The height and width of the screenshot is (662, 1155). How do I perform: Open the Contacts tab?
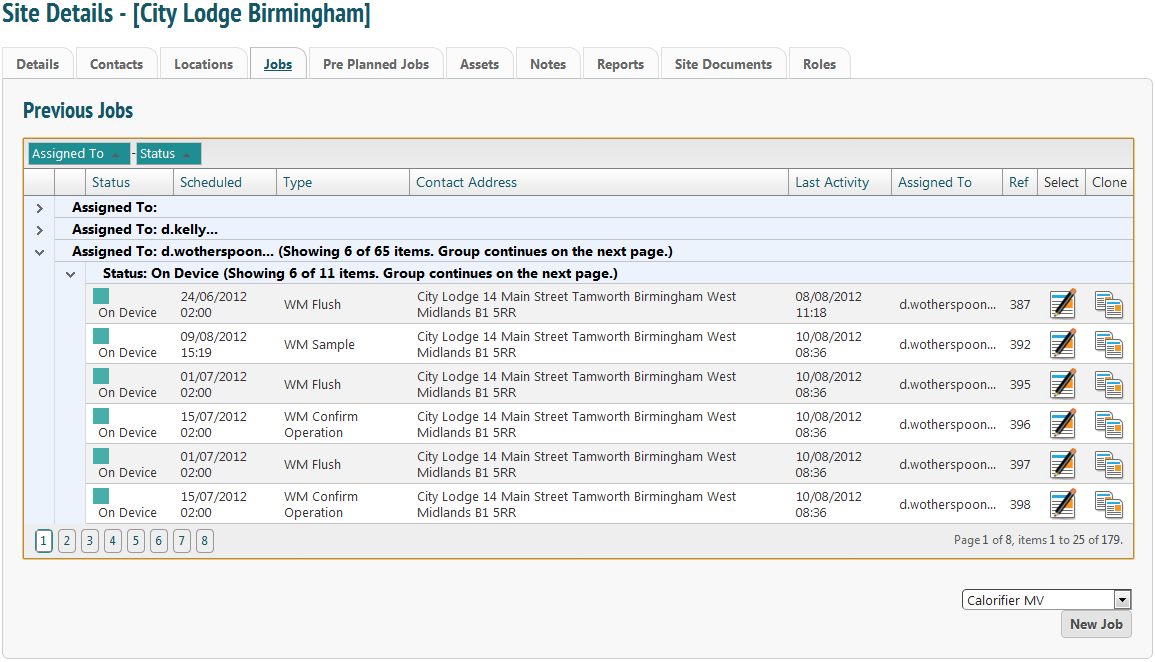[116, 64]
